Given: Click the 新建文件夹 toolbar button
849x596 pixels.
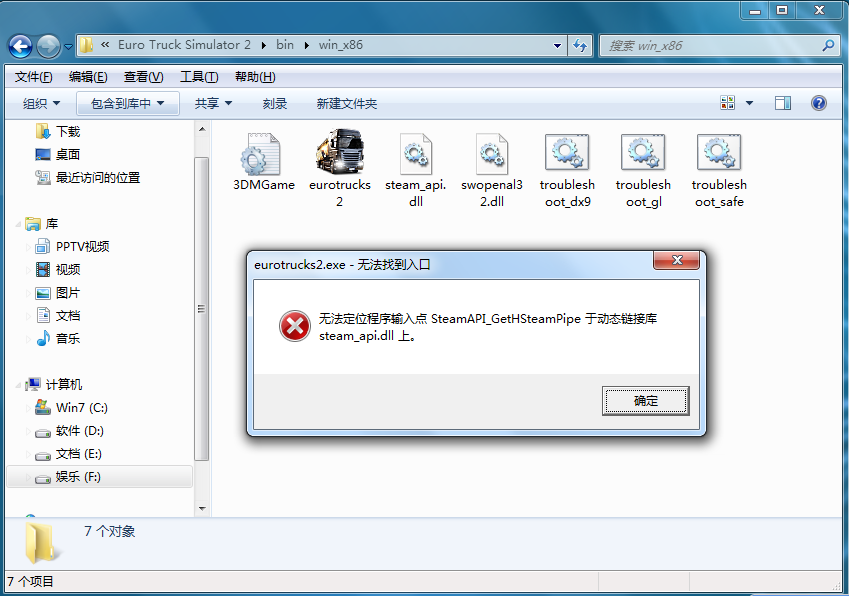Looking at the screenshot, I should click(x=347, y=103).
